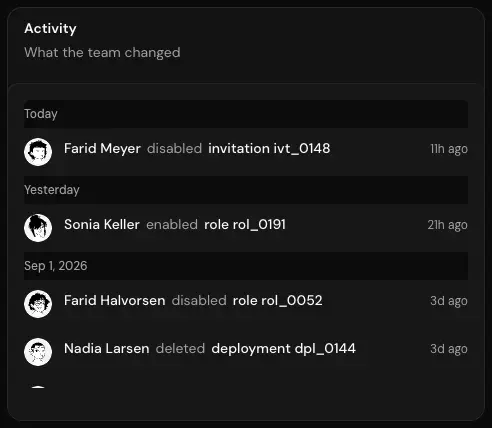
Task: Select the Sep 1, 2026 header
Action: point(246,266)
